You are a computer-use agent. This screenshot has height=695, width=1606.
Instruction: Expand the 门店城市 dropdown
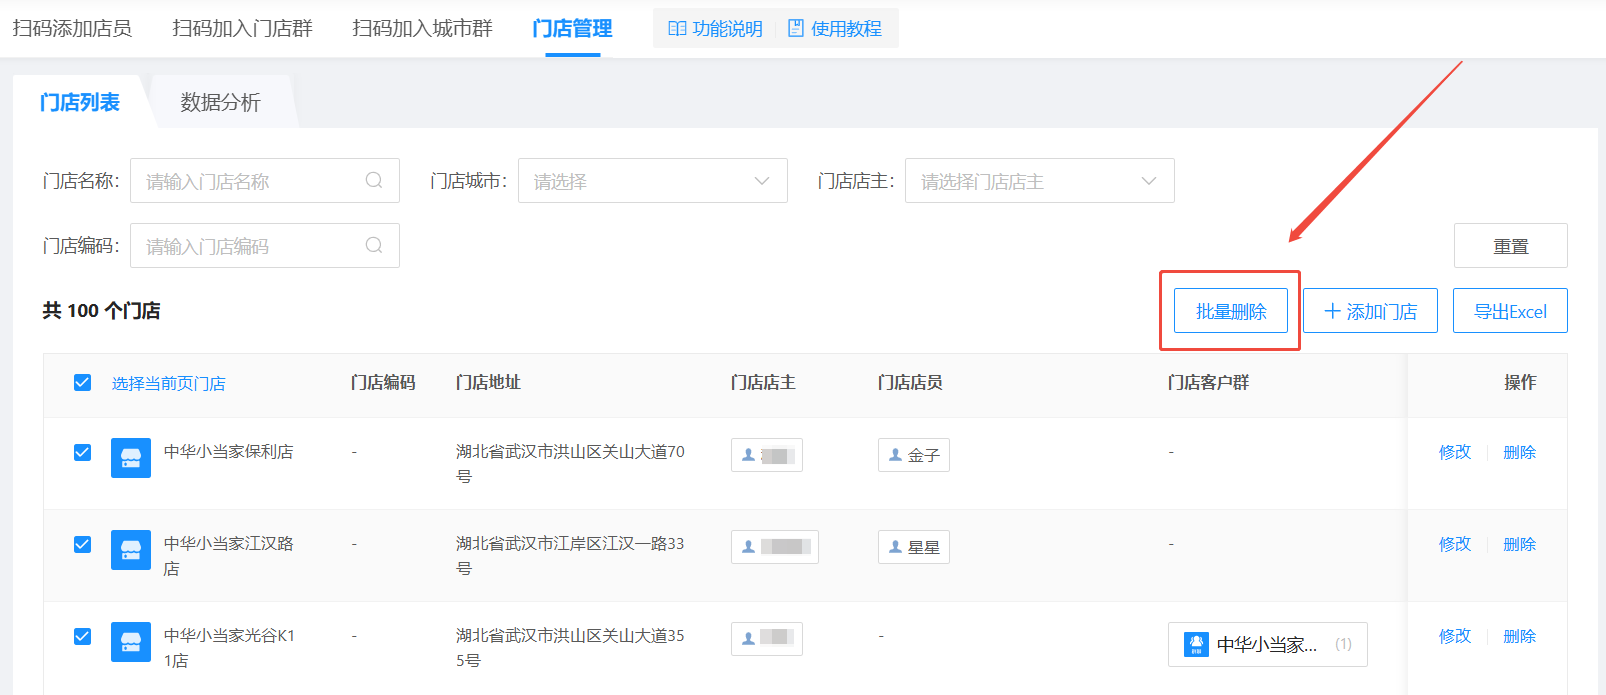(652, 181)
